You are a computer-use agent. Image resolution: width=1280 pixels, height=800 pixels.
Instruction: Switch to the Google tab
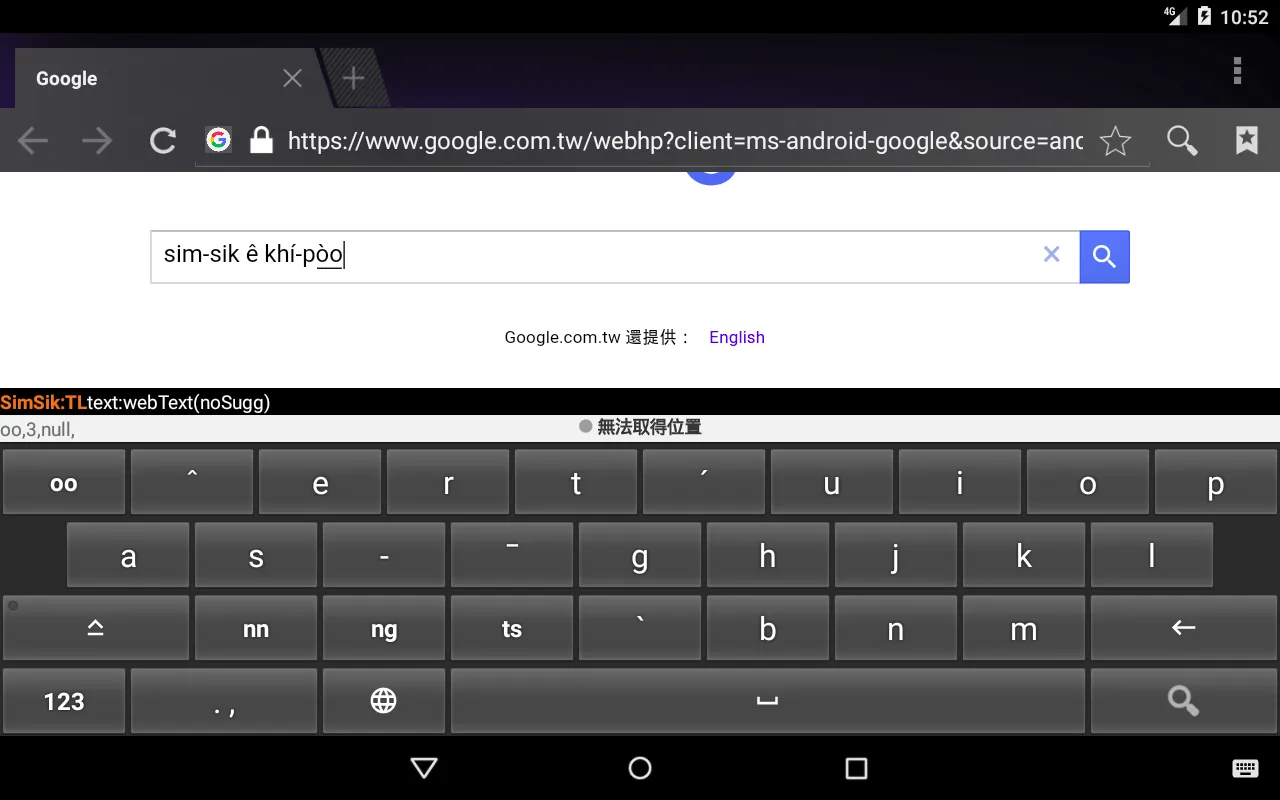click(x=165, y=78)
